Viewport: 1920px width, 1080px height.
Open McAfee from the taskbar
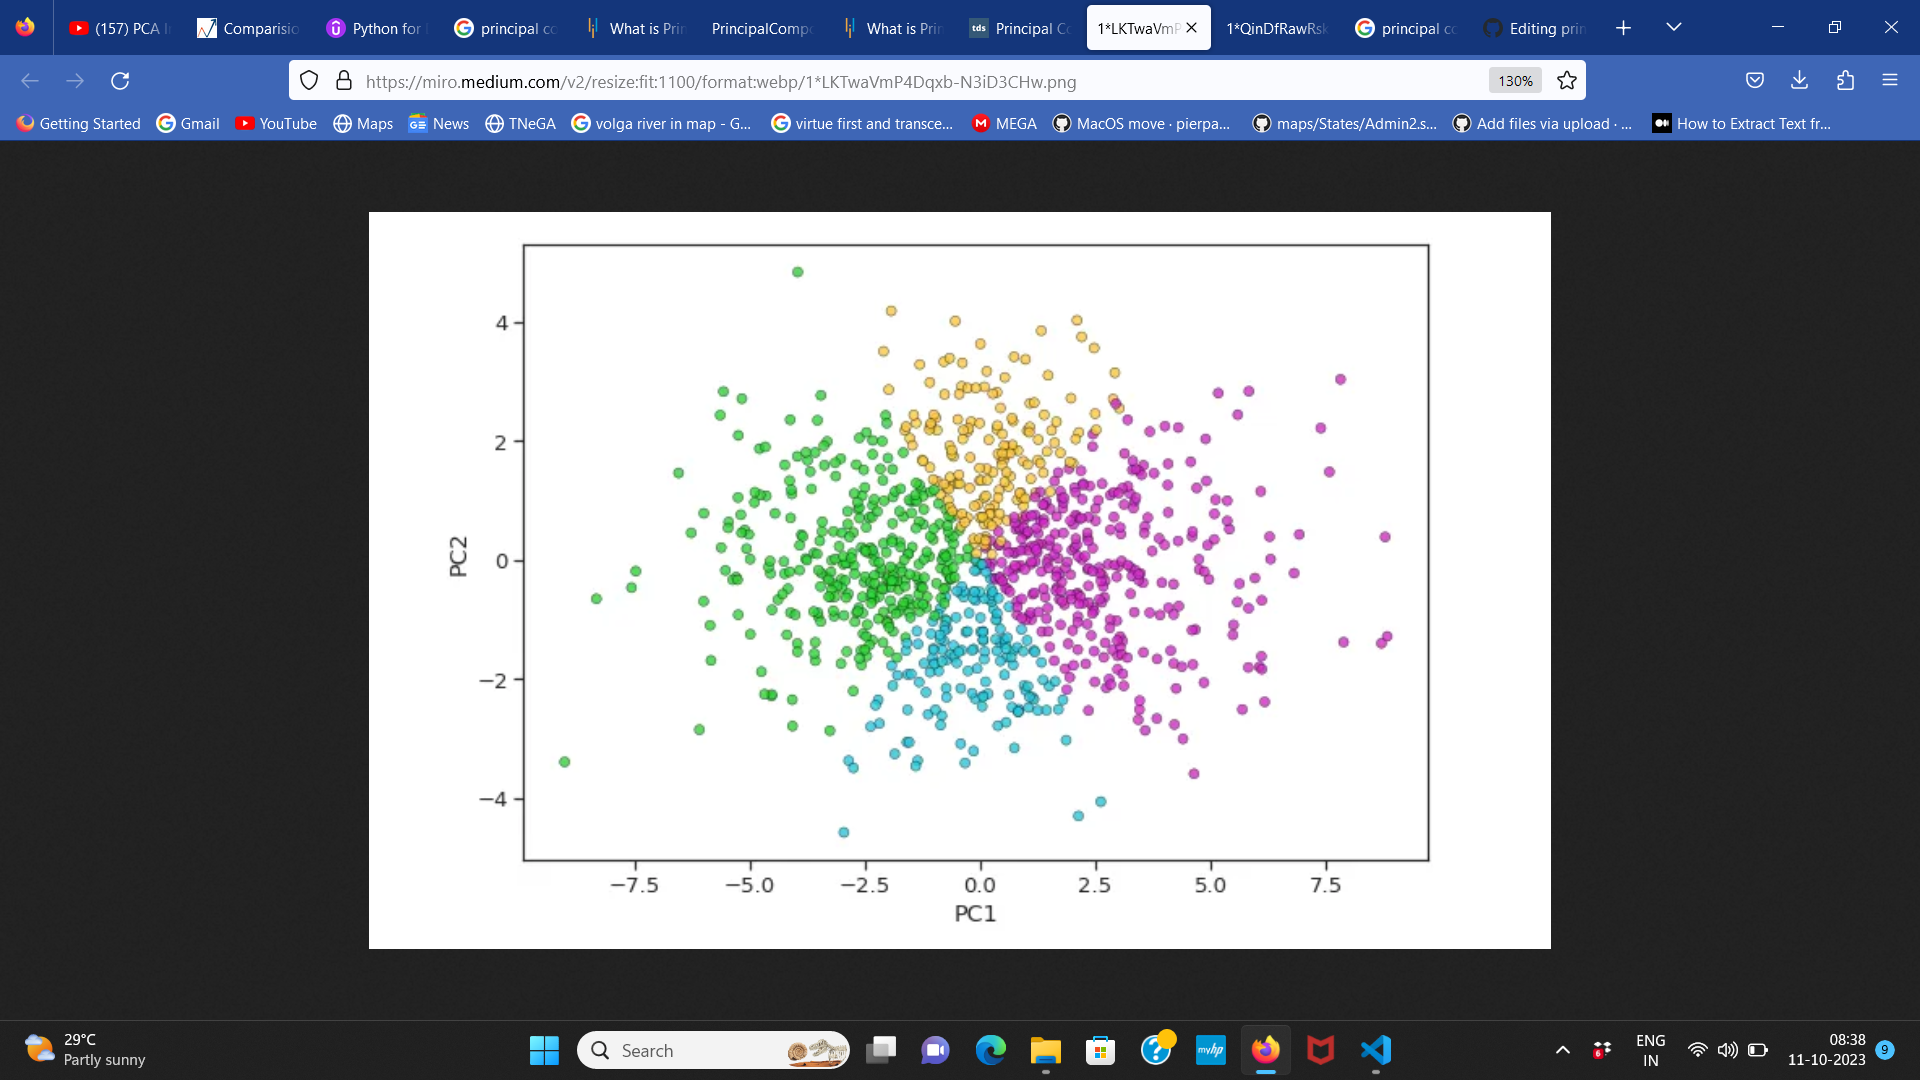tap(1321, 1051)
